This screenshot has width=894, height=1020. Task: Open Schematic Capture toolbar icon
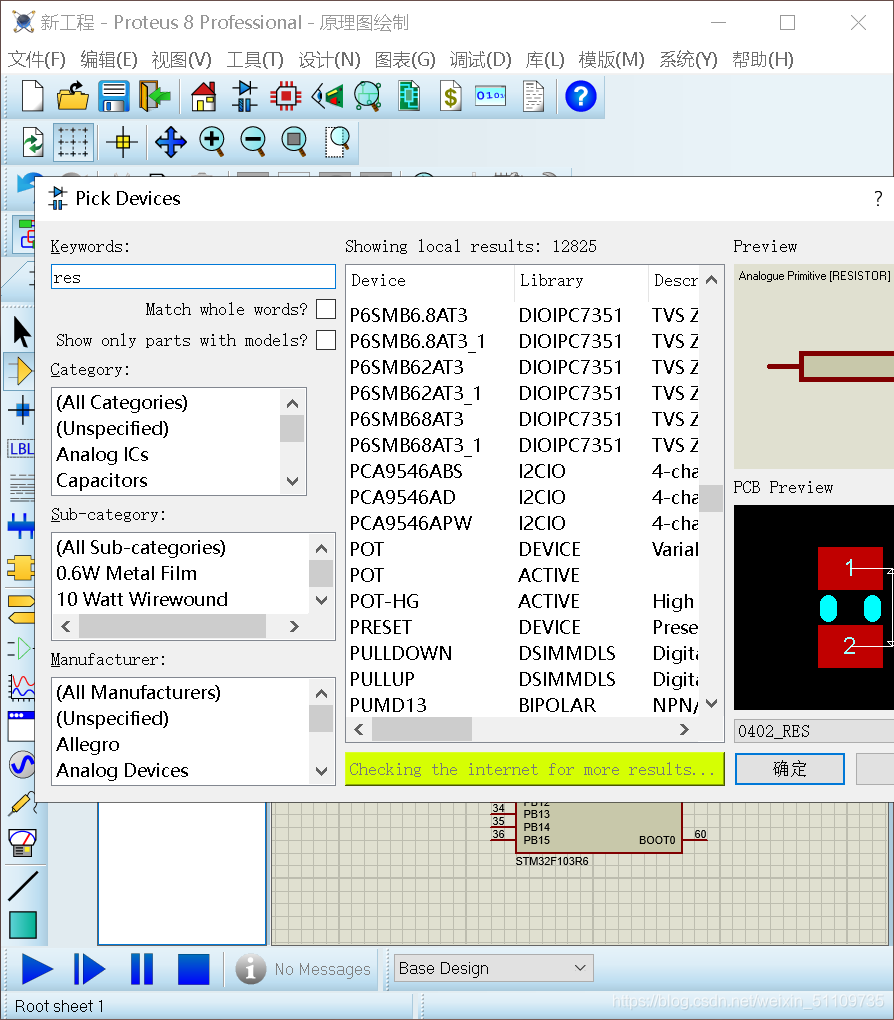click(245, 96)
